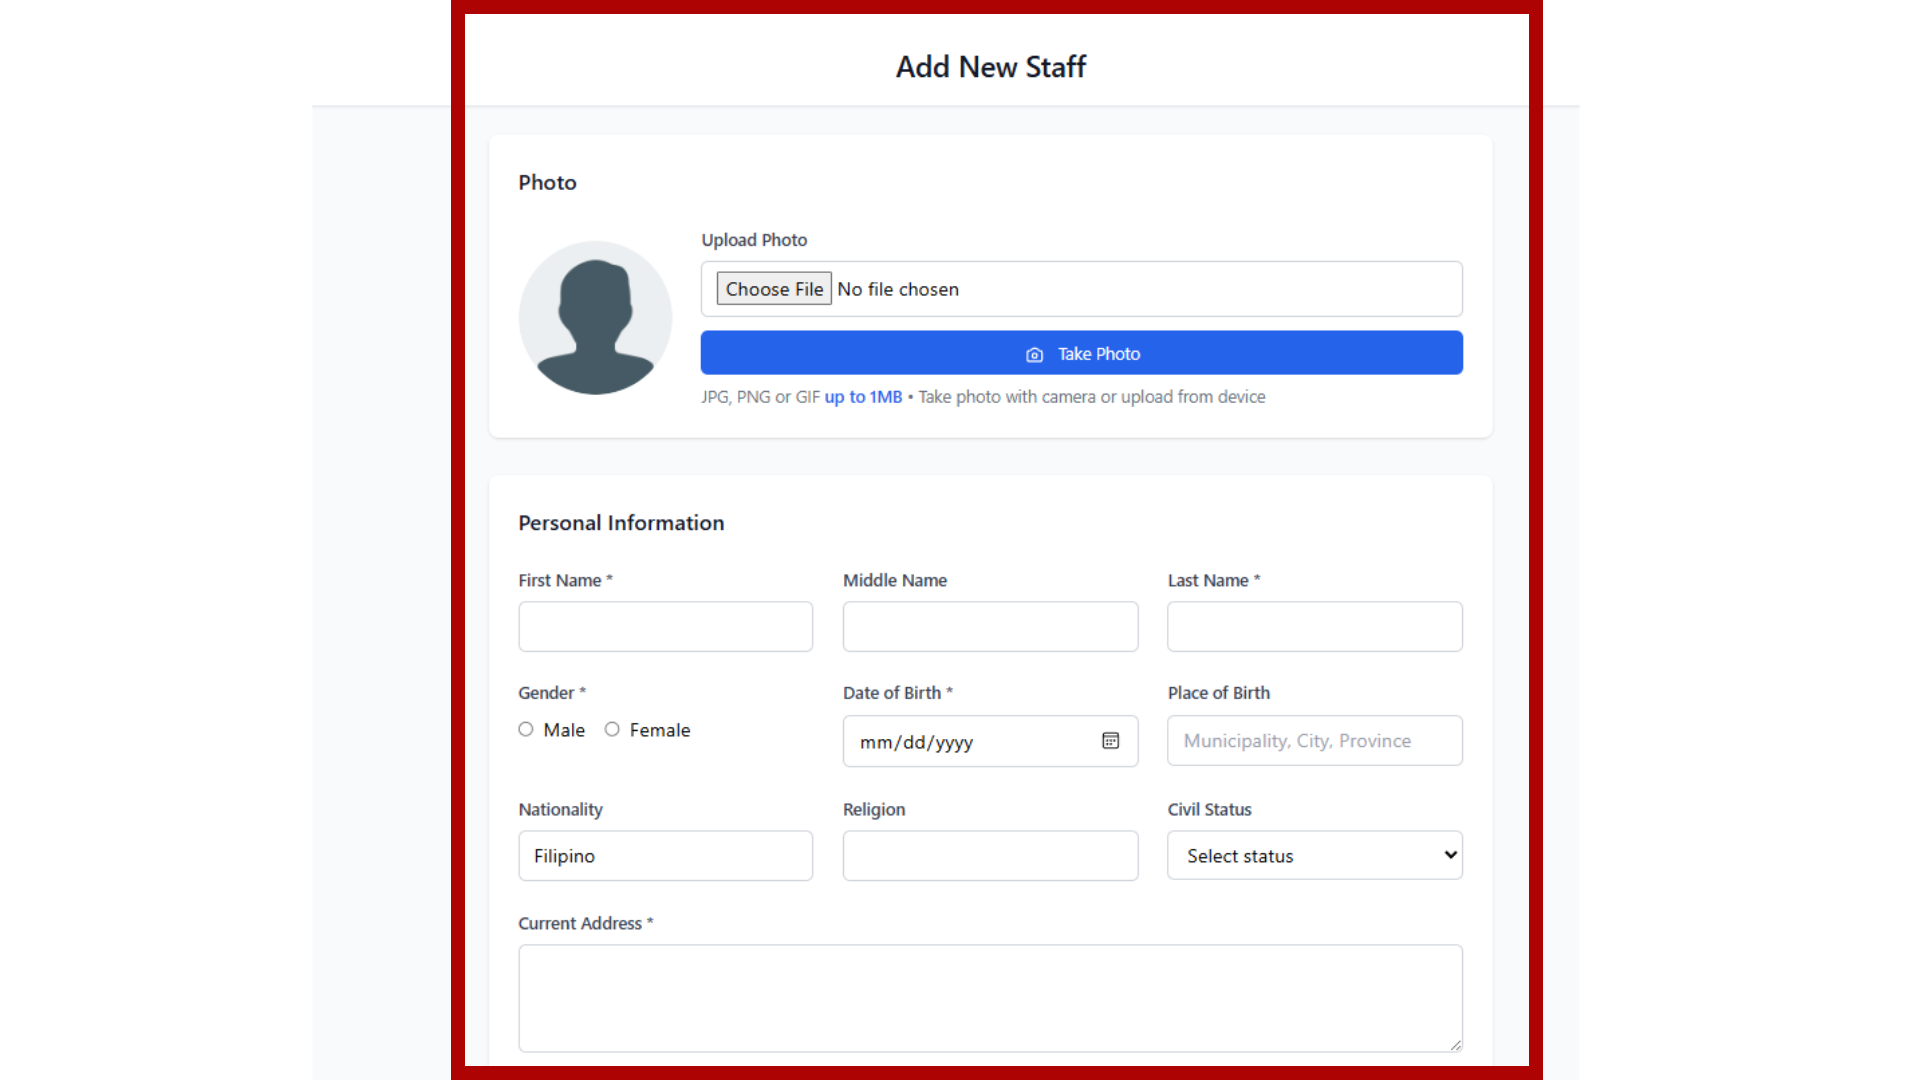Click the Last Name input field

(1314, 626)
